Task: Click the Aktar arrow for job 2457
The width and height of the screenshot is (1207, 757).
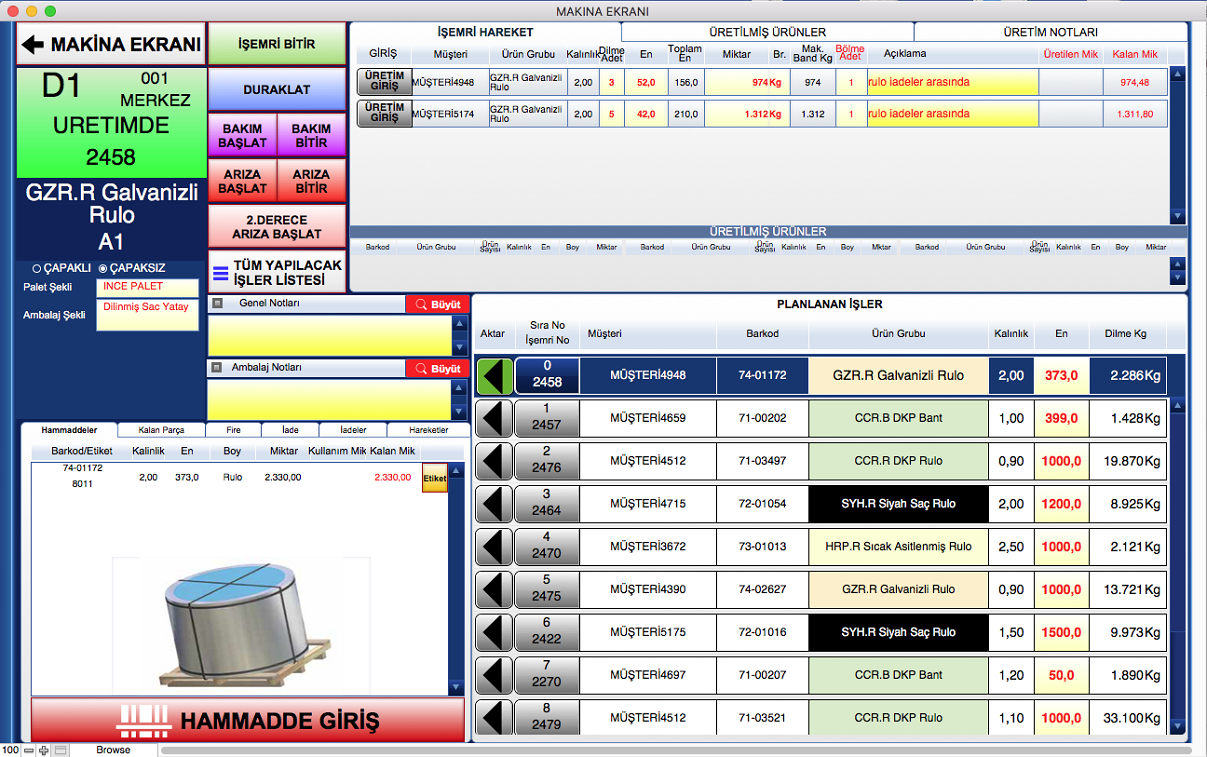Action: click(494, 418)
